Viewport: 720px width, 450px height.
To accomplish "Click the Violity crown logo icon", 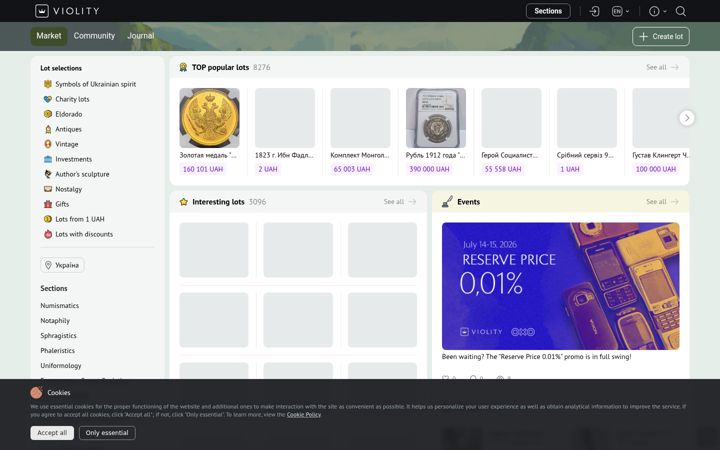I will [42, 11].
